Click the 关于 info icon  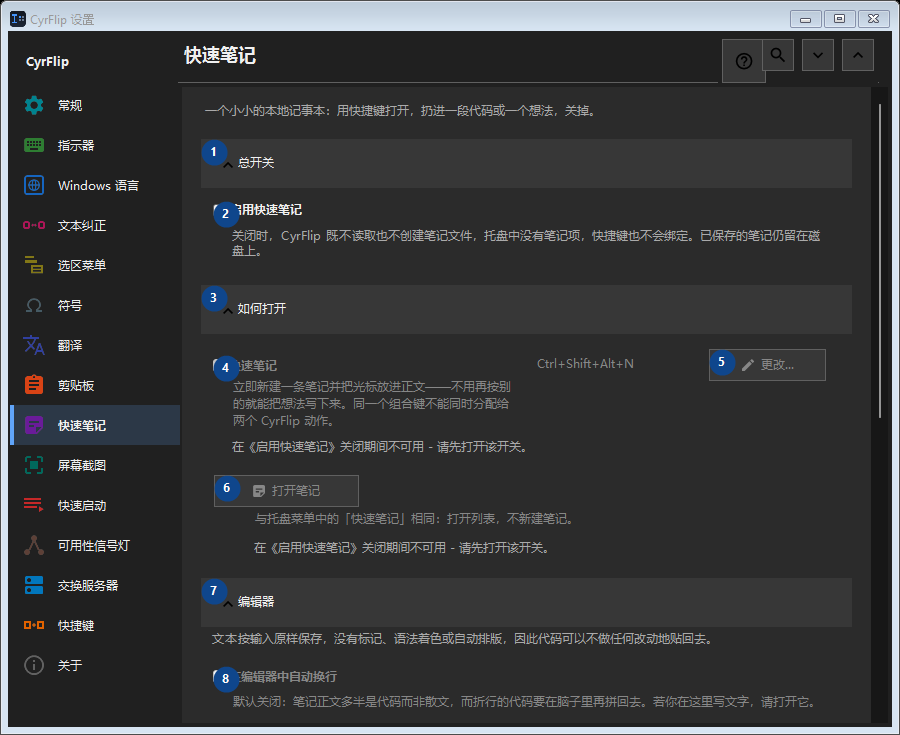click(x=34, y=665)
